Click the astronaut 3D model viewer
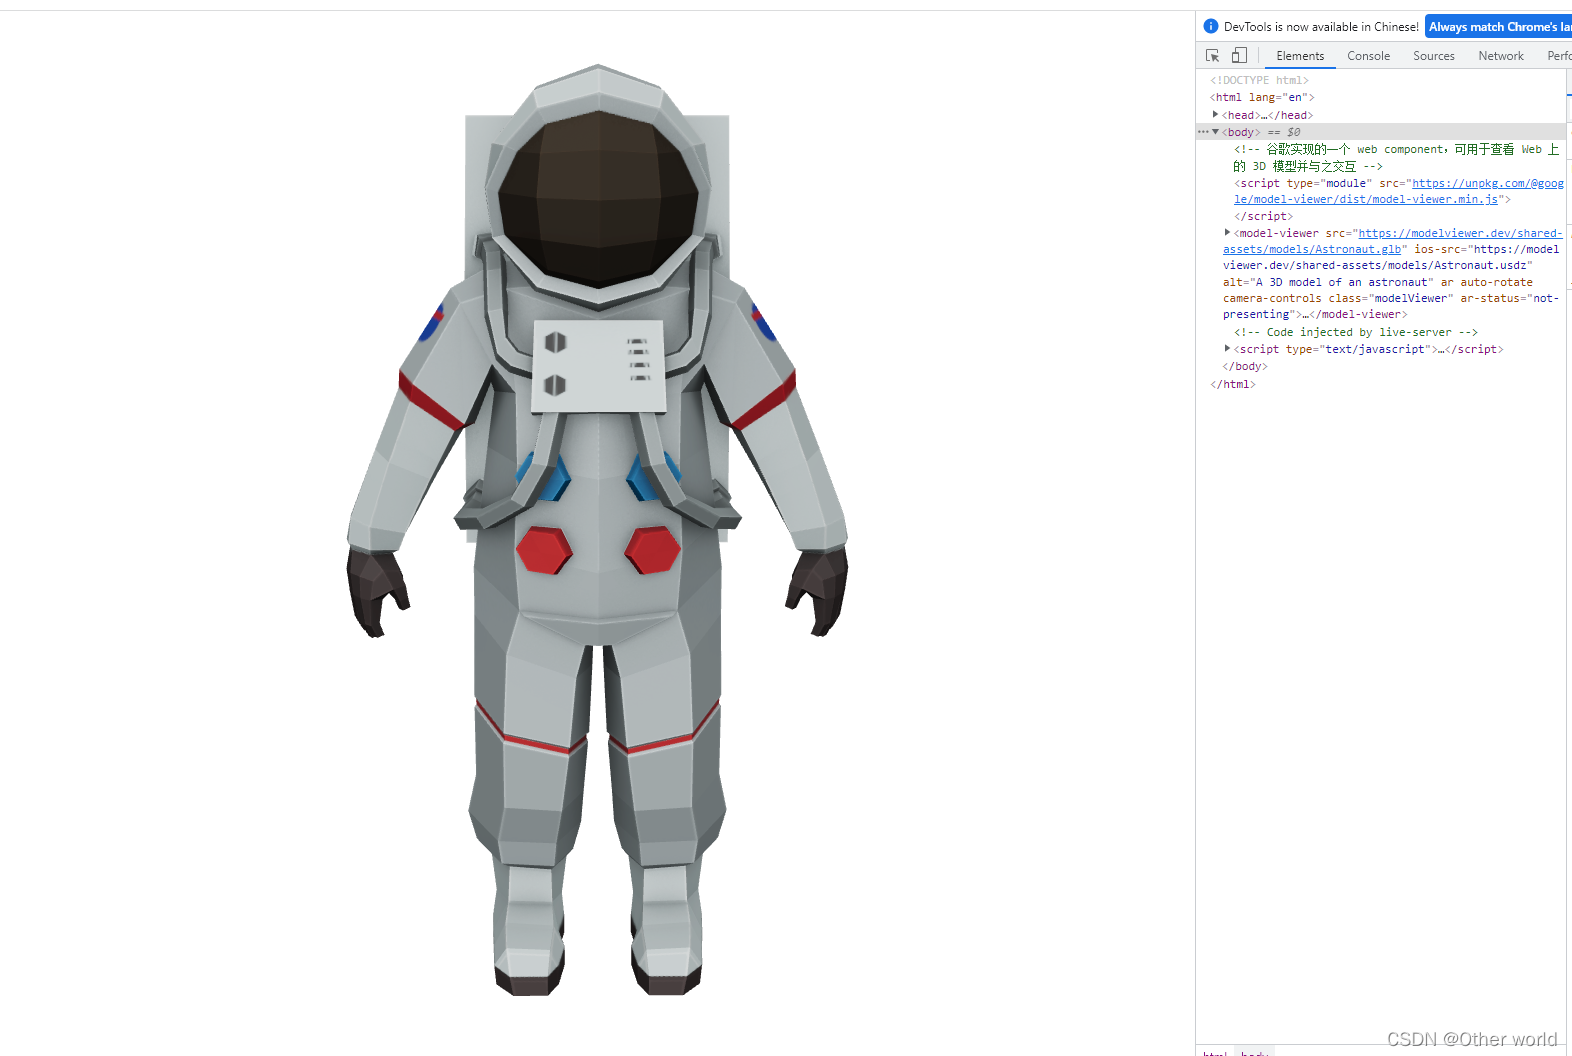This screenshot has height=1056, width=1572. pos(597,530)
